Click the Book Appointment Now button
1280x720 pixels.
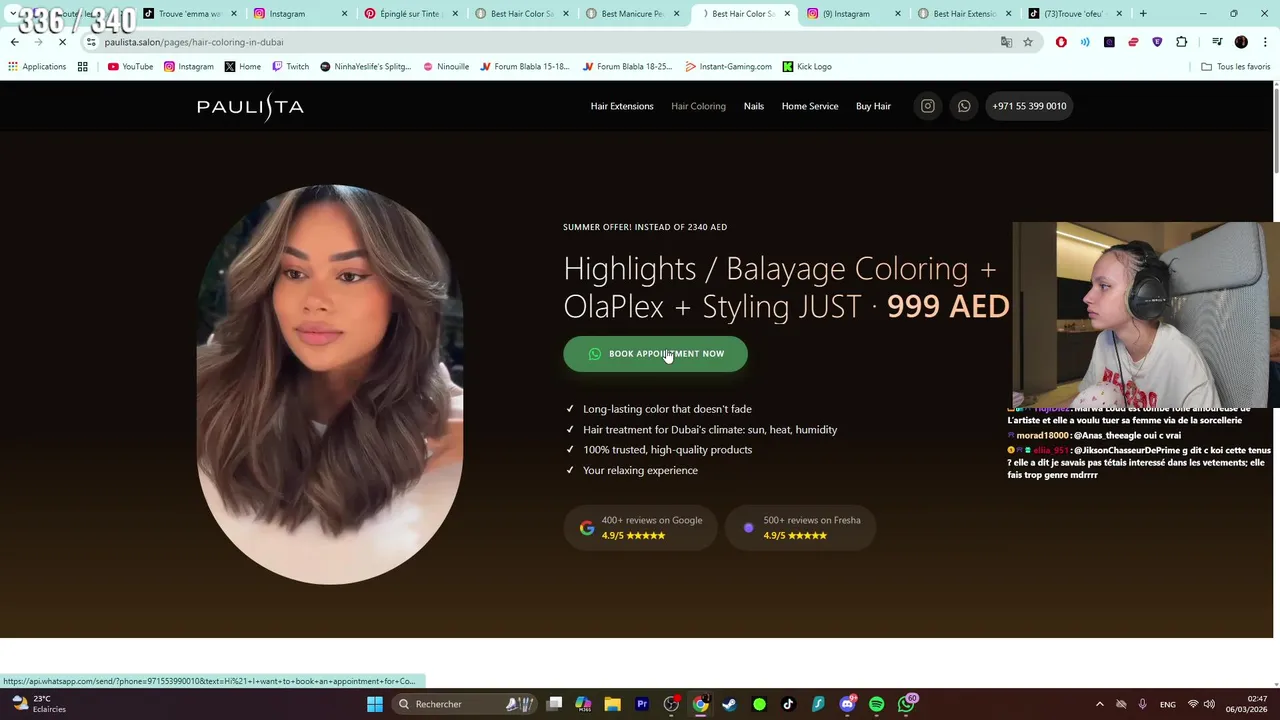click(x=655, y=354)
